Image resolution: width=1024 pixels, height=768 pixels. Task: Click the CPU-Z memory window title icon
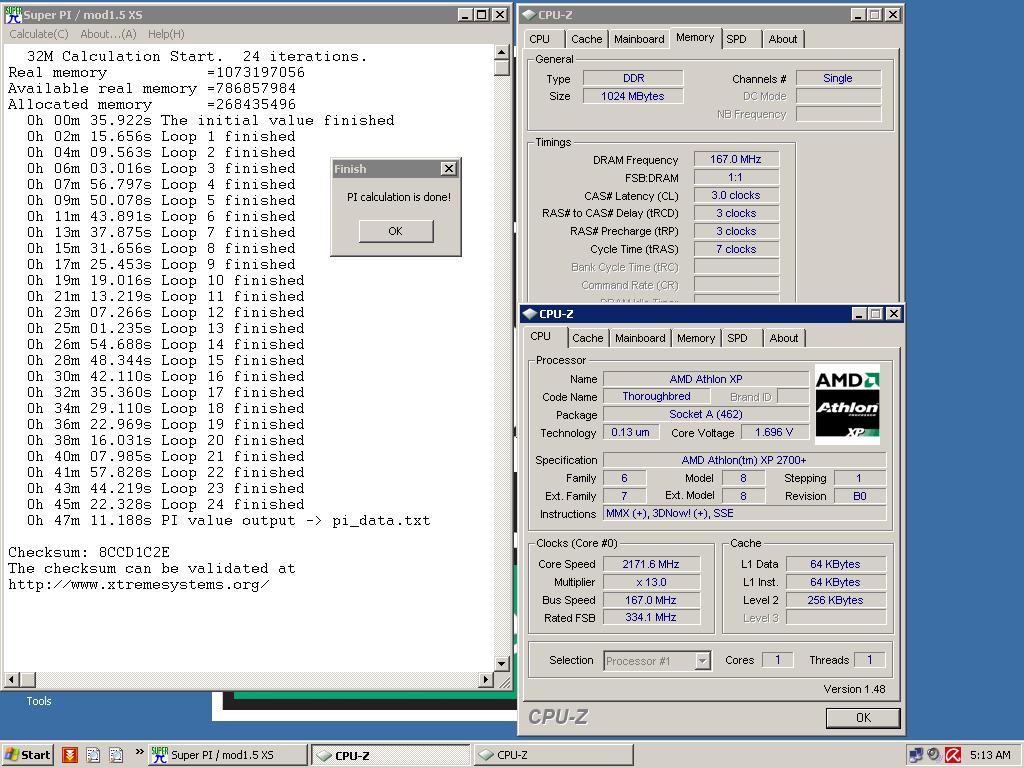tap(529, 14)
